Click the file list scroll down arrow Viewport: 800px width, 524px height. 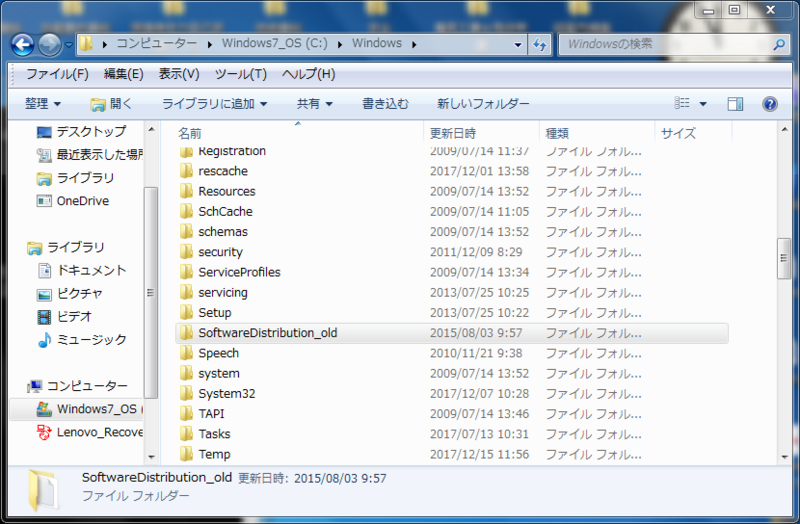tap(784, 457)
